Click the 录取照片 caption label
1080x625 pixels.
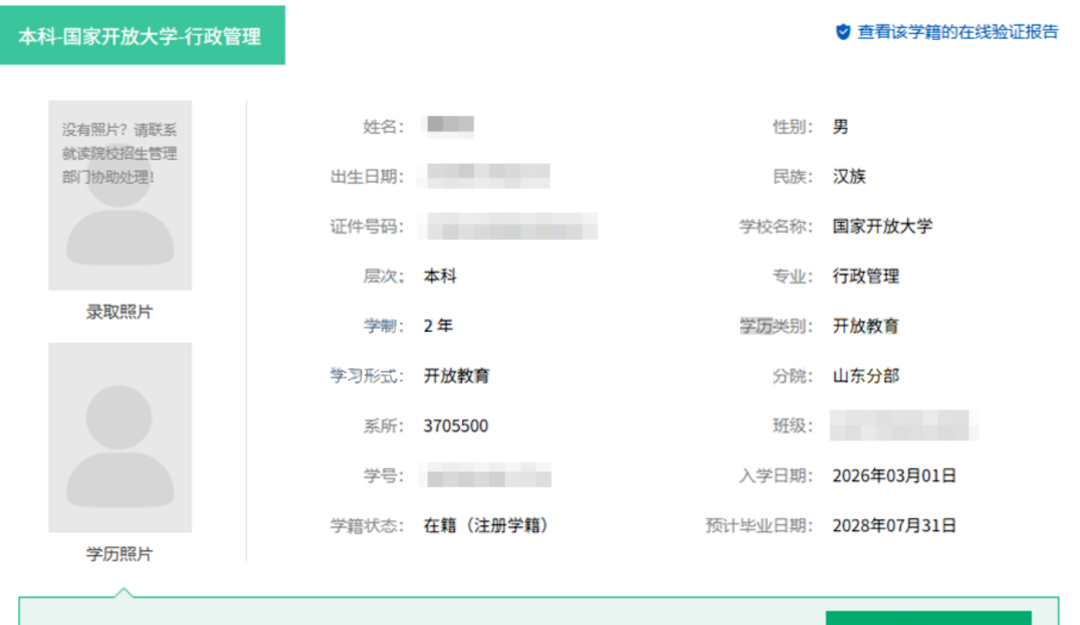(x=119, y=311)
